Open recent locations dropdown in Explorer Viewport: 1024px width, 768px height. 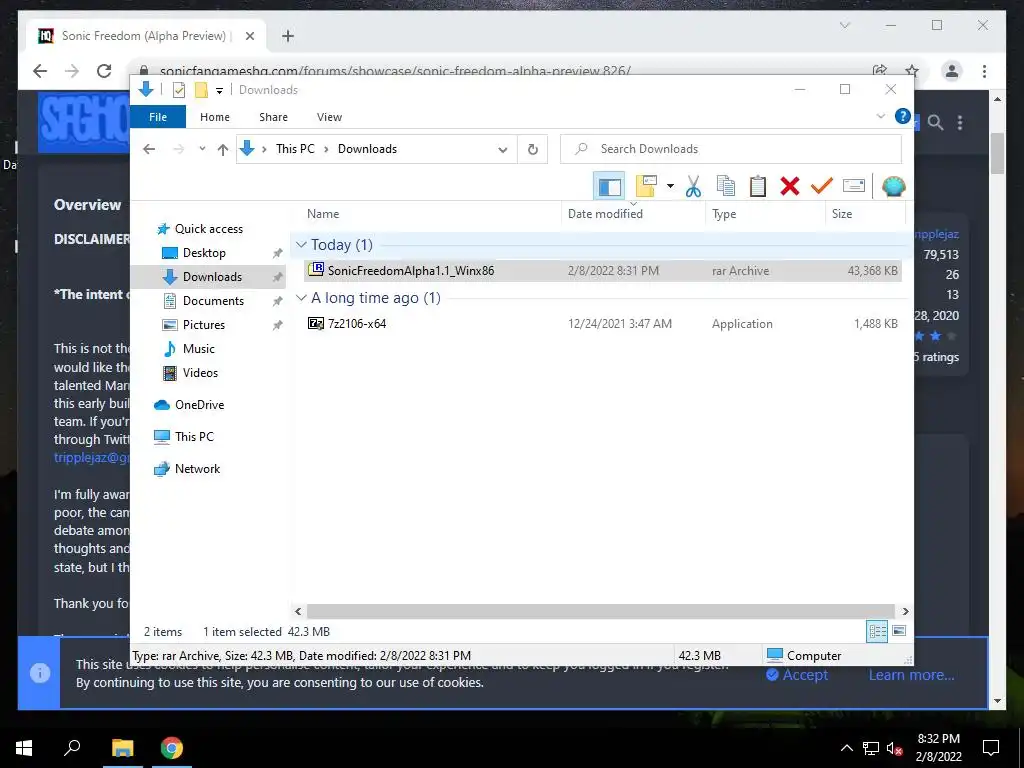(202, 149)
